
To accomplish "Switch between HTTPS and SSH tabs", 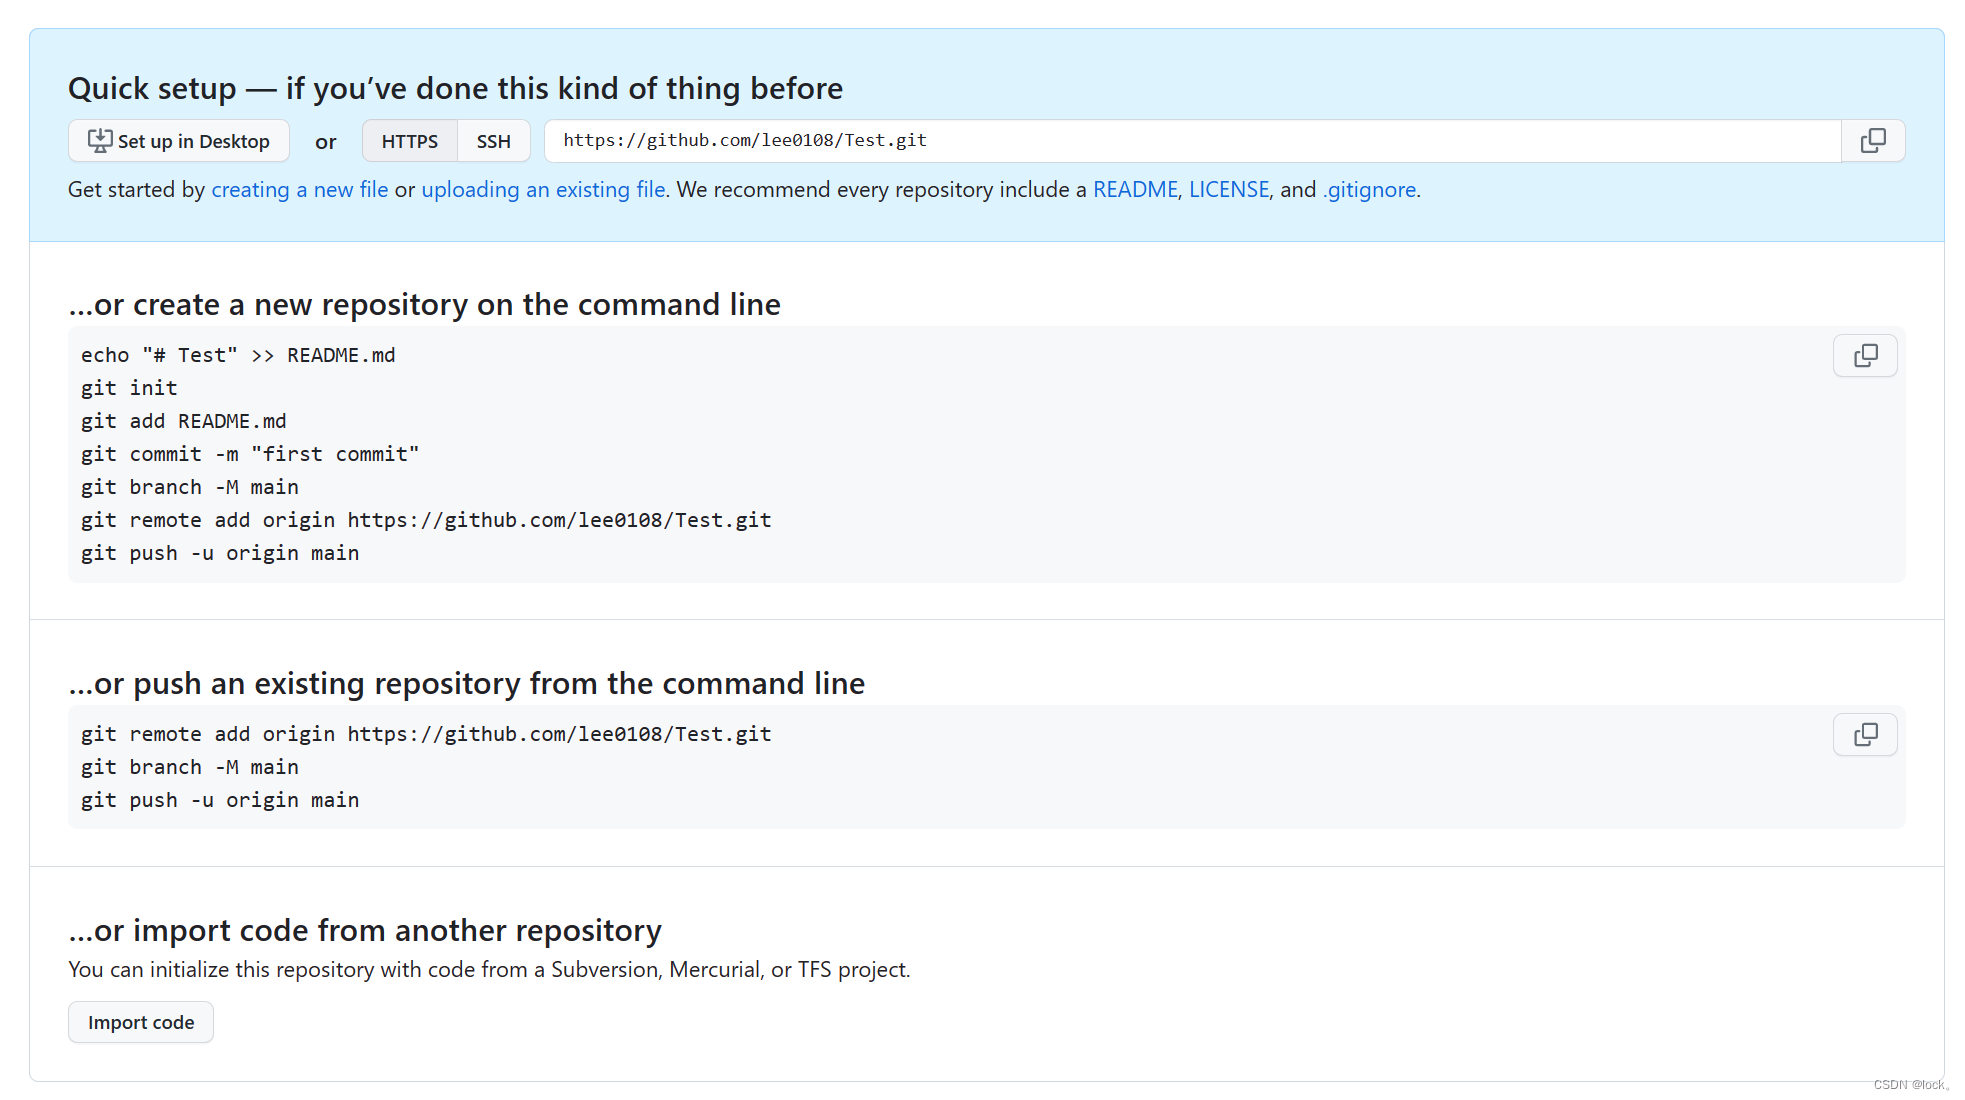I will pos(493,139).
